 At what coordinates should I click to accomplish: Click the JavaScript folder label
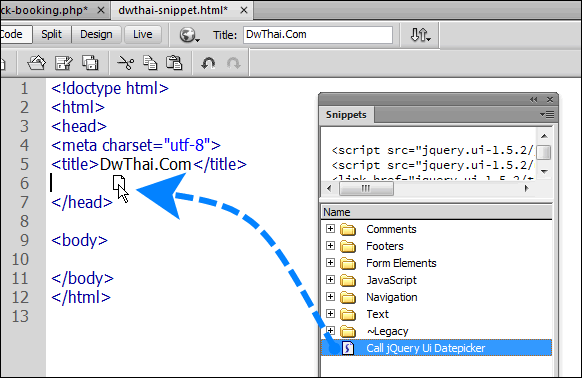click(392, 280)
